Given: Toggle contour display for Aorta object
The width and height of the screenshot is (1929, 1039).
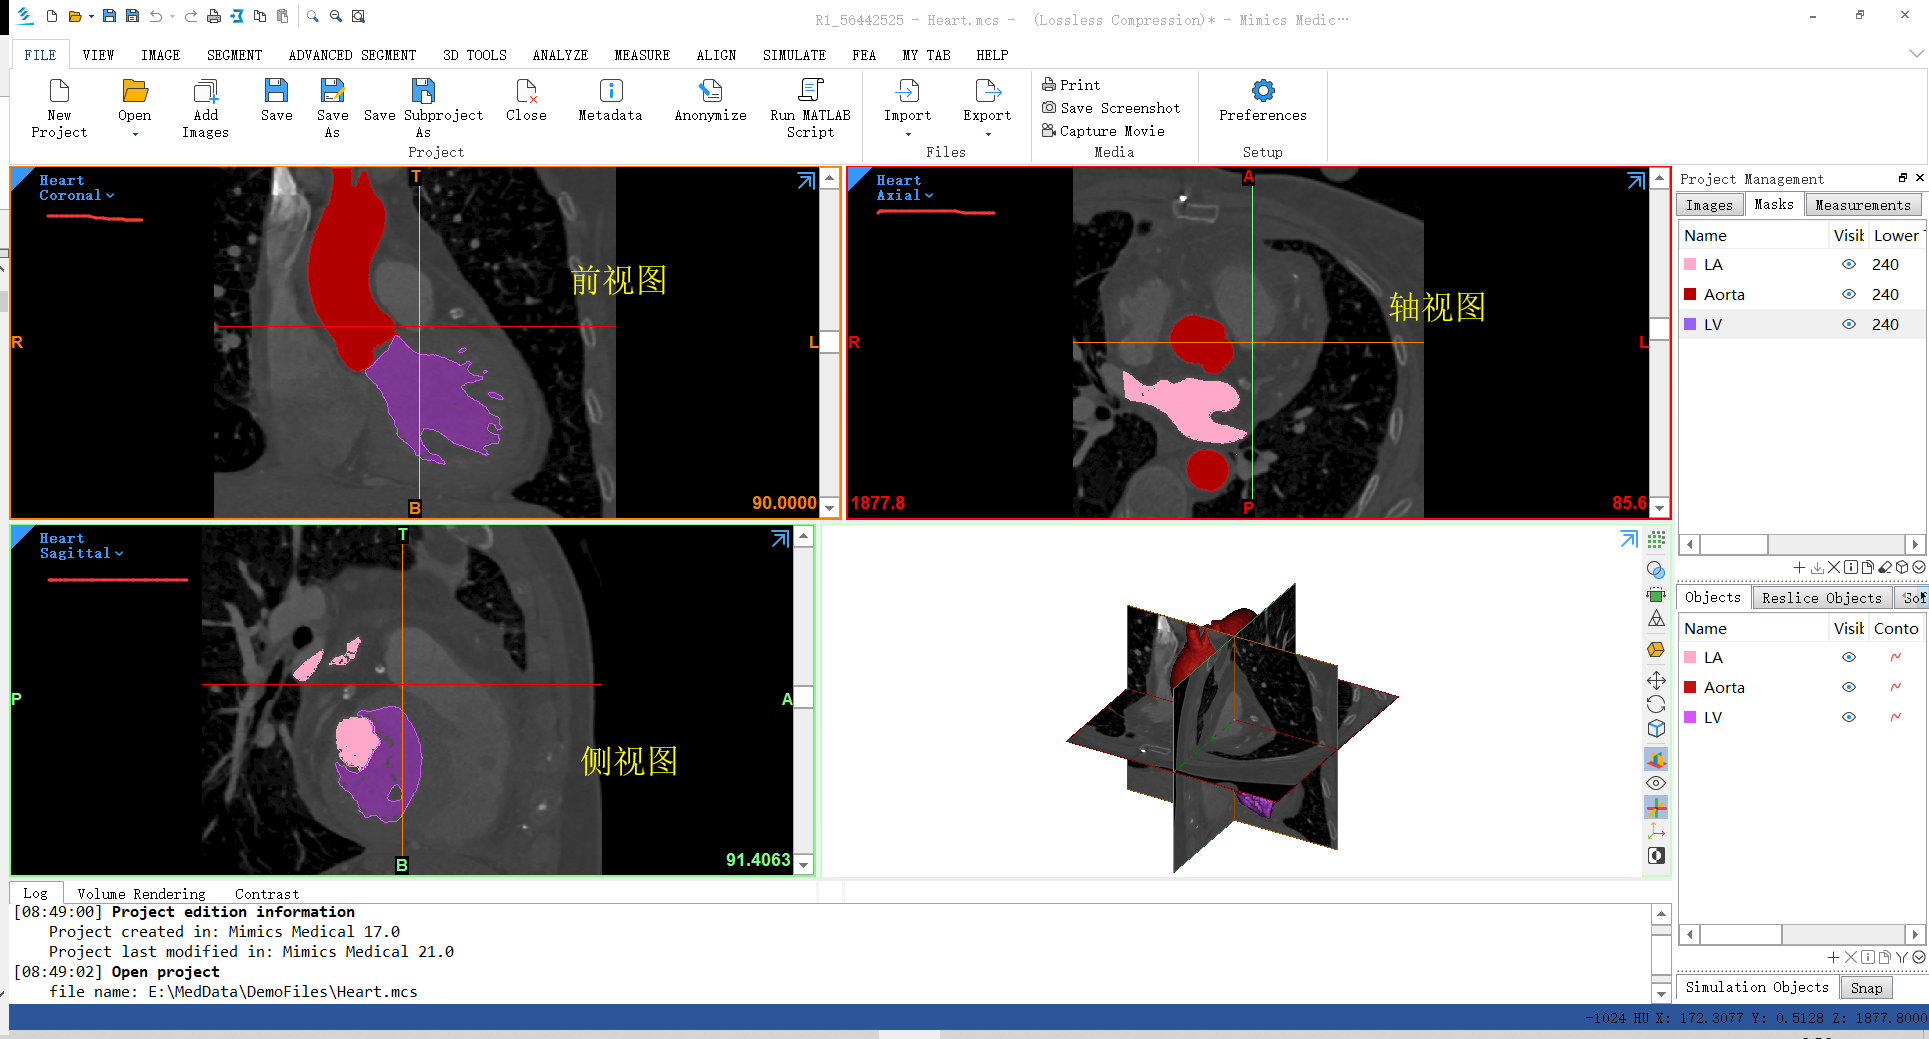Looking at the screenshot, I should (1895, 687).
